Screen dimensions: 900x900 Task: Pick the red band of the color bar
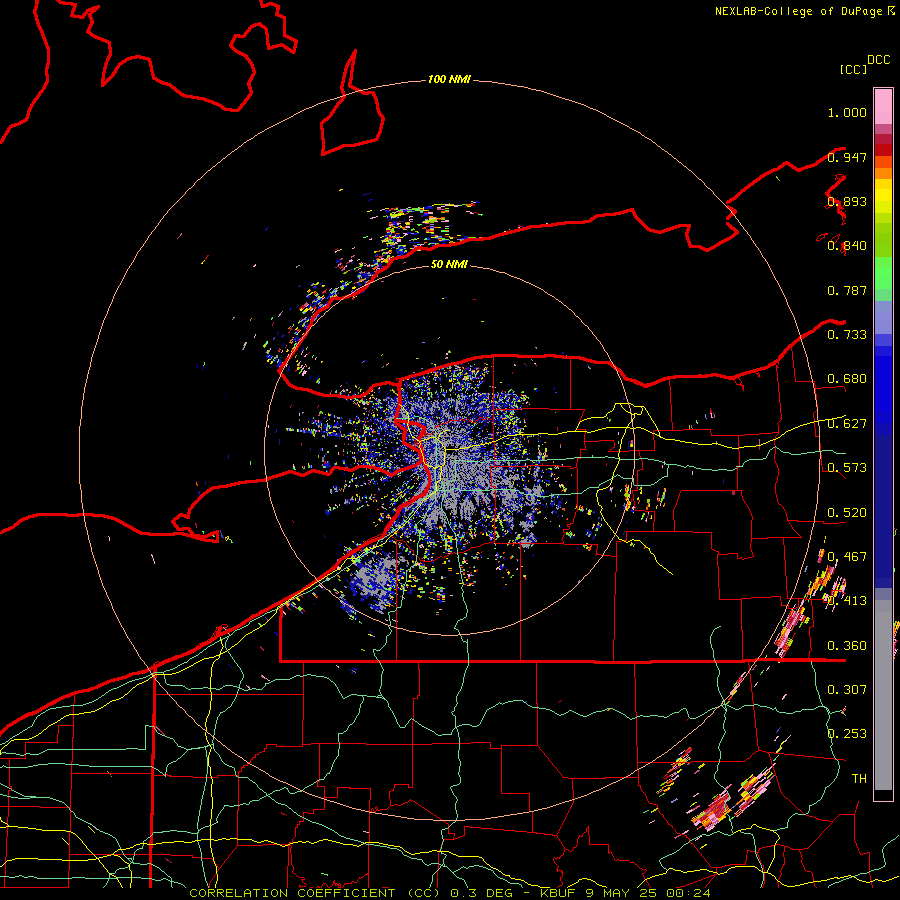883,149
